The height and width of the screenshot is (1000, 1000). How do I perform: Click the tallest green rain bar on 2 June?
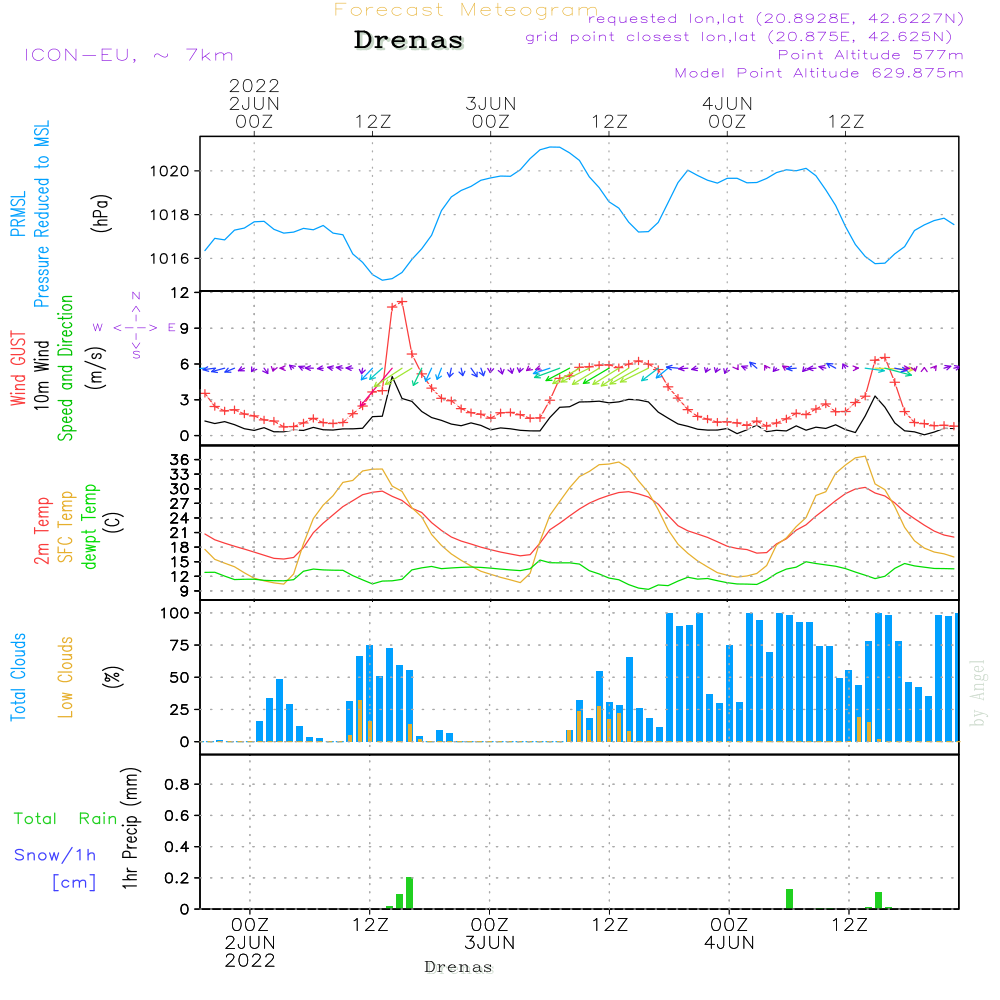click(x=409, y=893)
